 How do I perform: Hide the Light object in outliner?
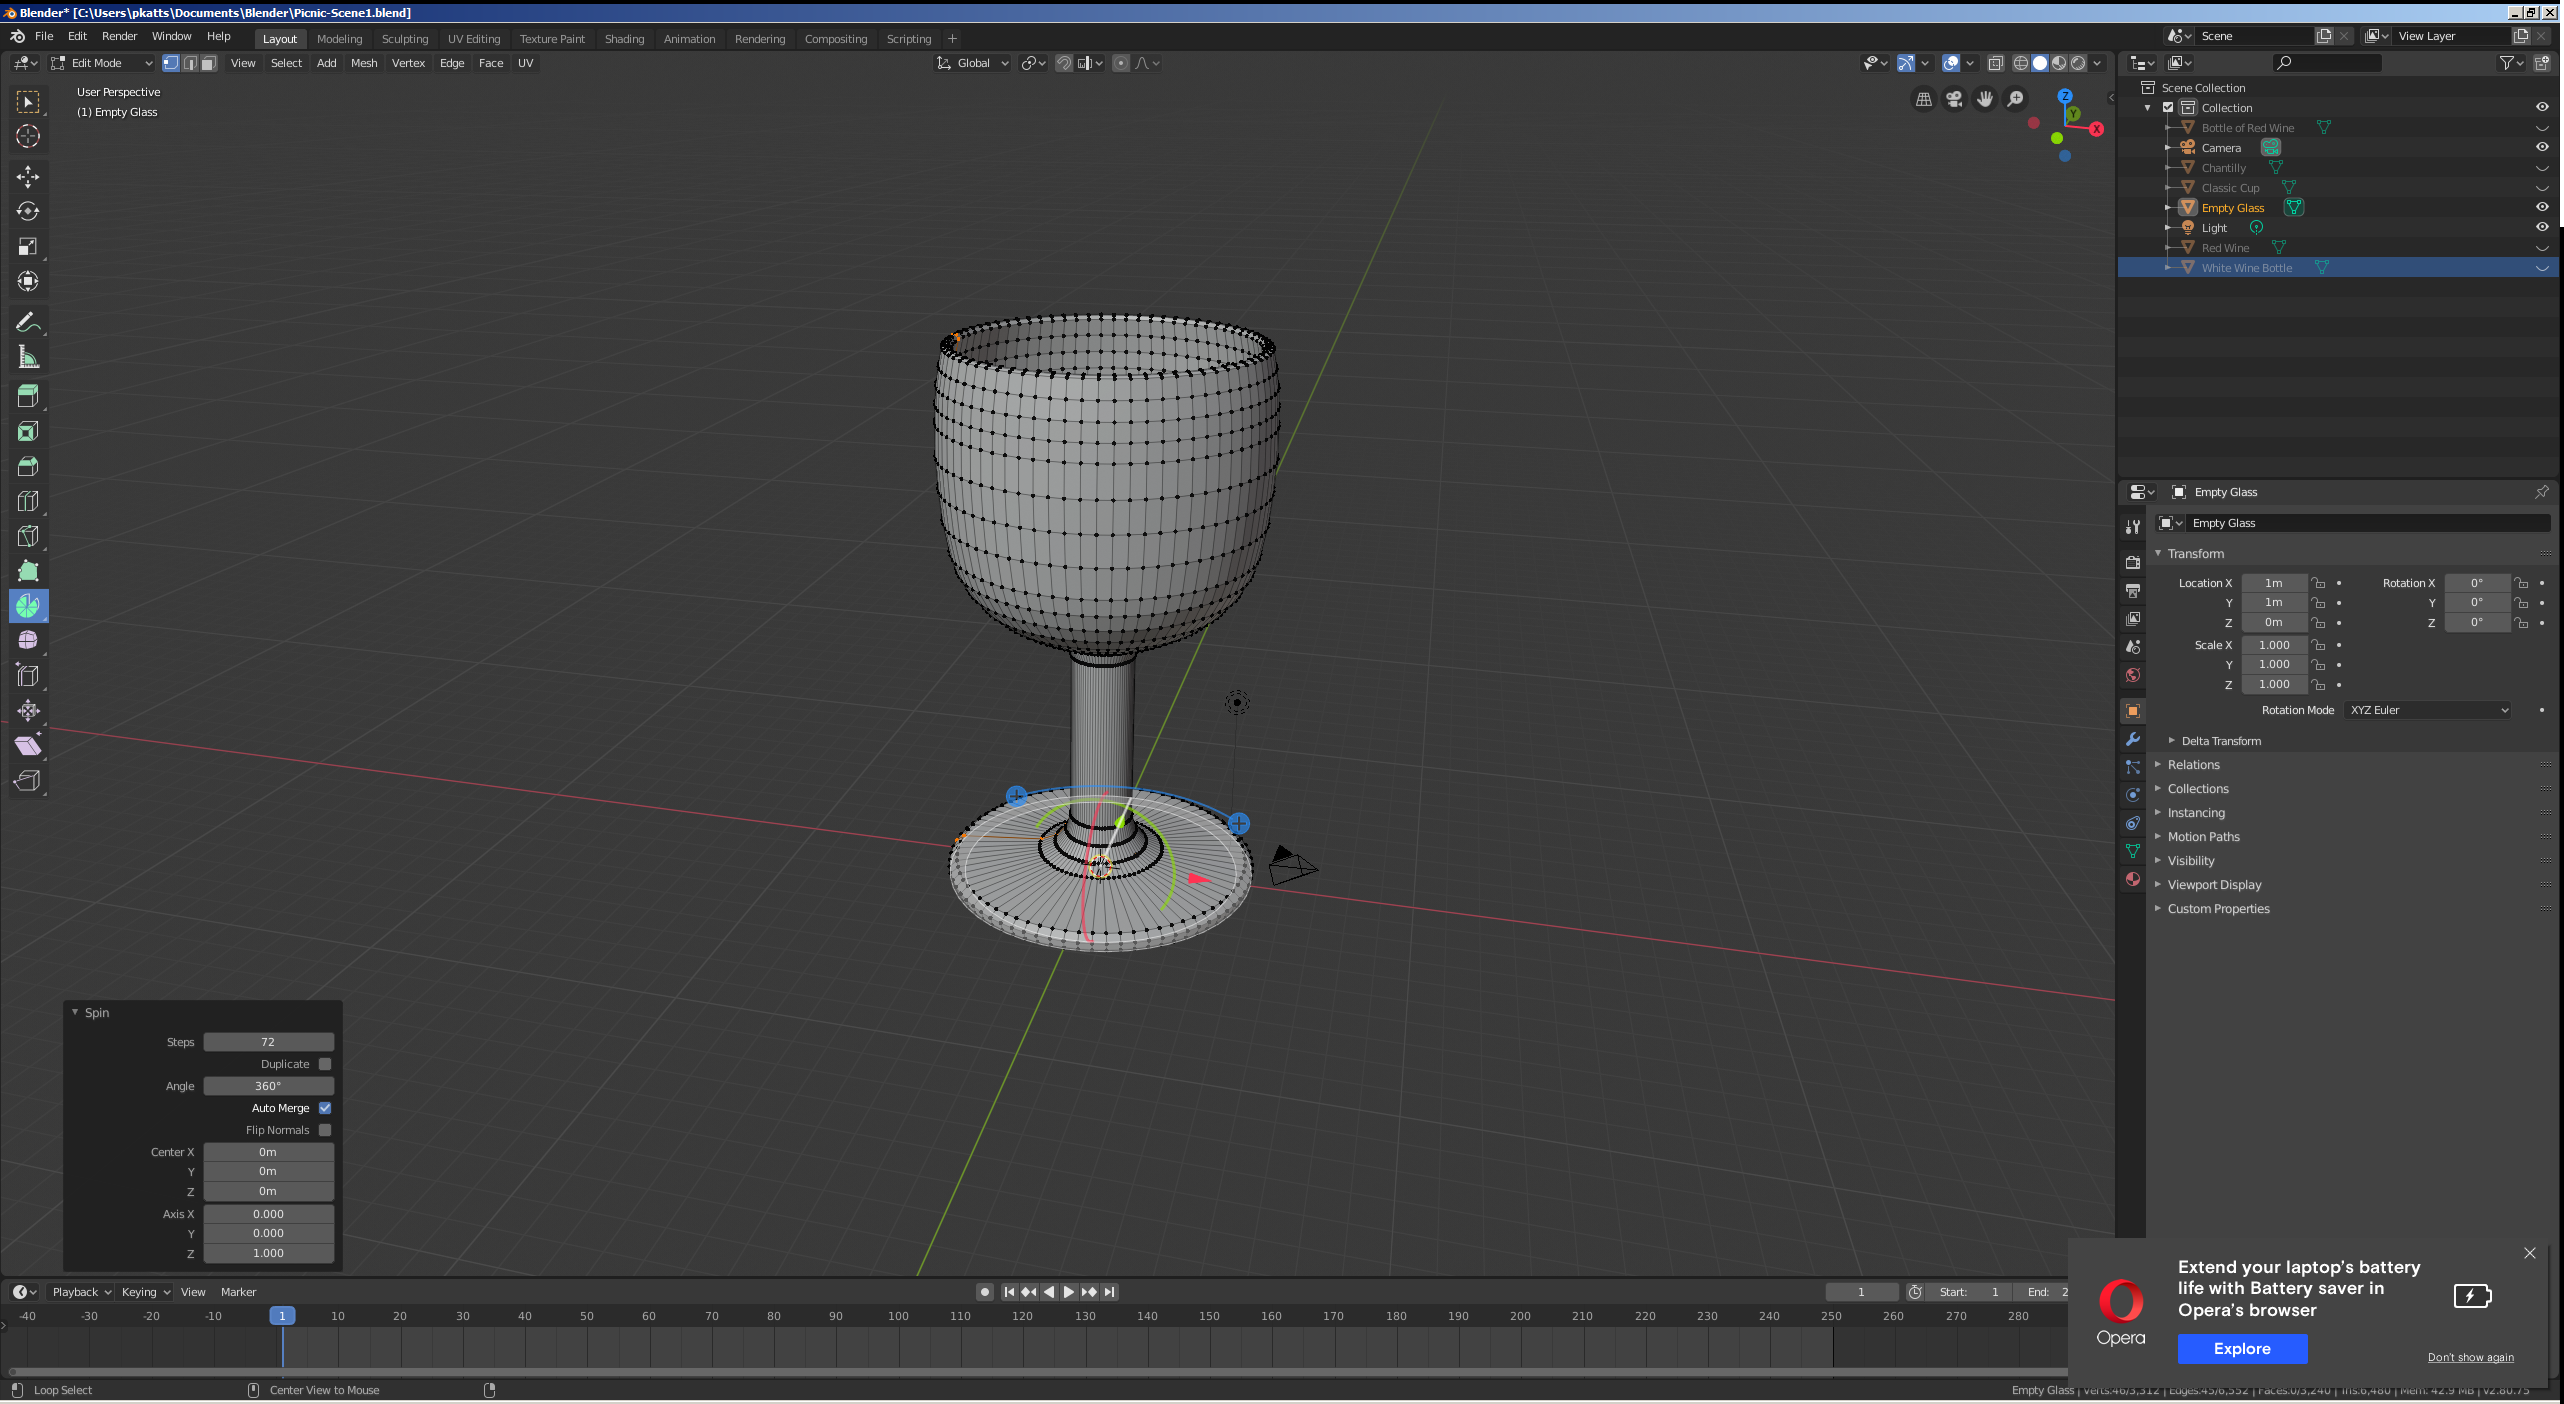click(2542, 227)
